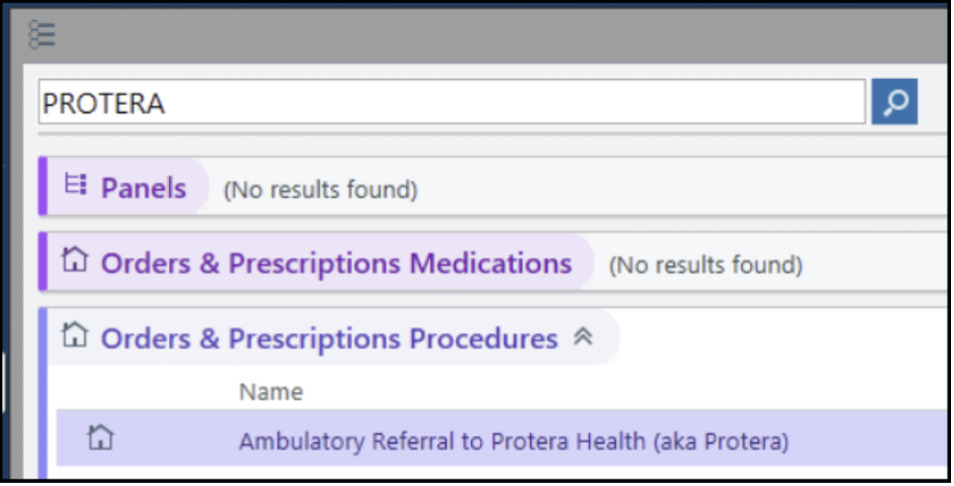Click house icon on Ambulatory Referral row
The height and width of the screenshot is (486, 954).
pos(99,438)
